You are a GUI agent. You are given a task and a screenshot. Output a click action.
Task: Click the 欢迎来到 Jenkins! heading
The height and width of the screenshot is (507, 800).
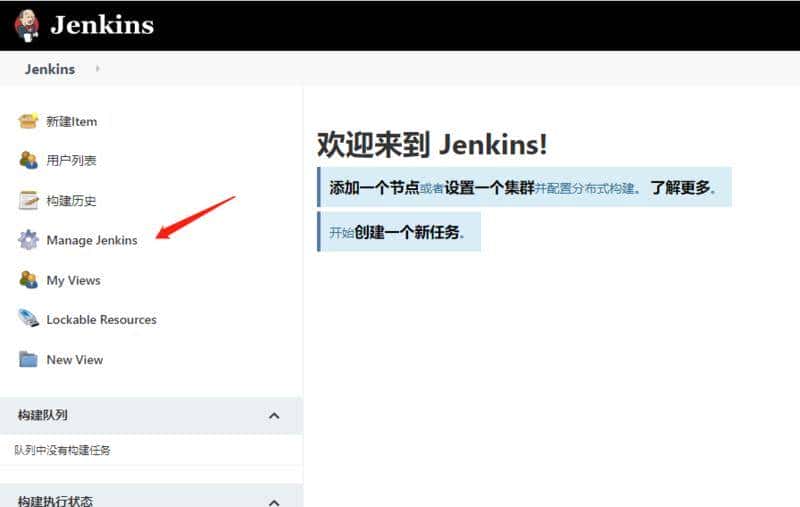[x=432, y=144]
